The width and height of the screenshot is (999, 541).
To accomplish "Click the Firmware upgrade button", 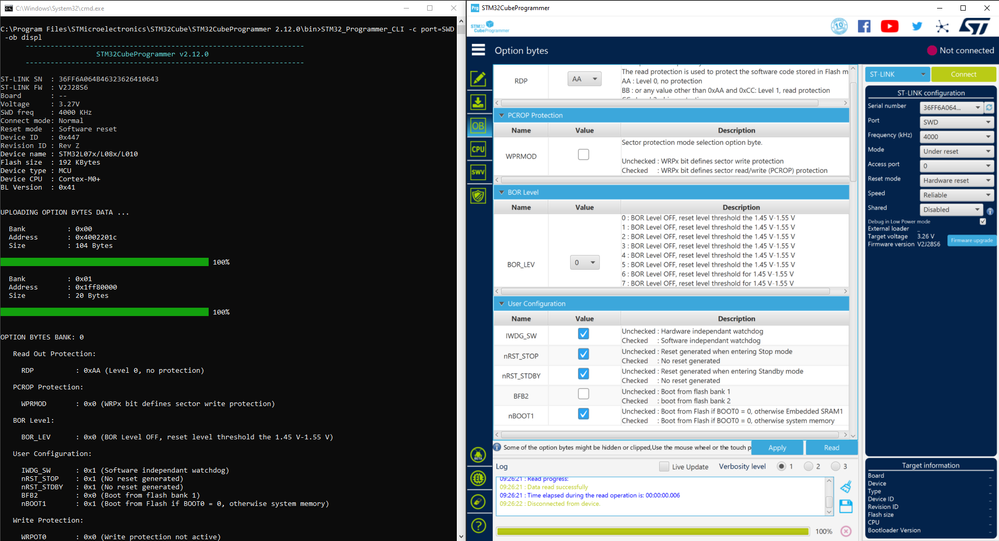I will [972, 240].
